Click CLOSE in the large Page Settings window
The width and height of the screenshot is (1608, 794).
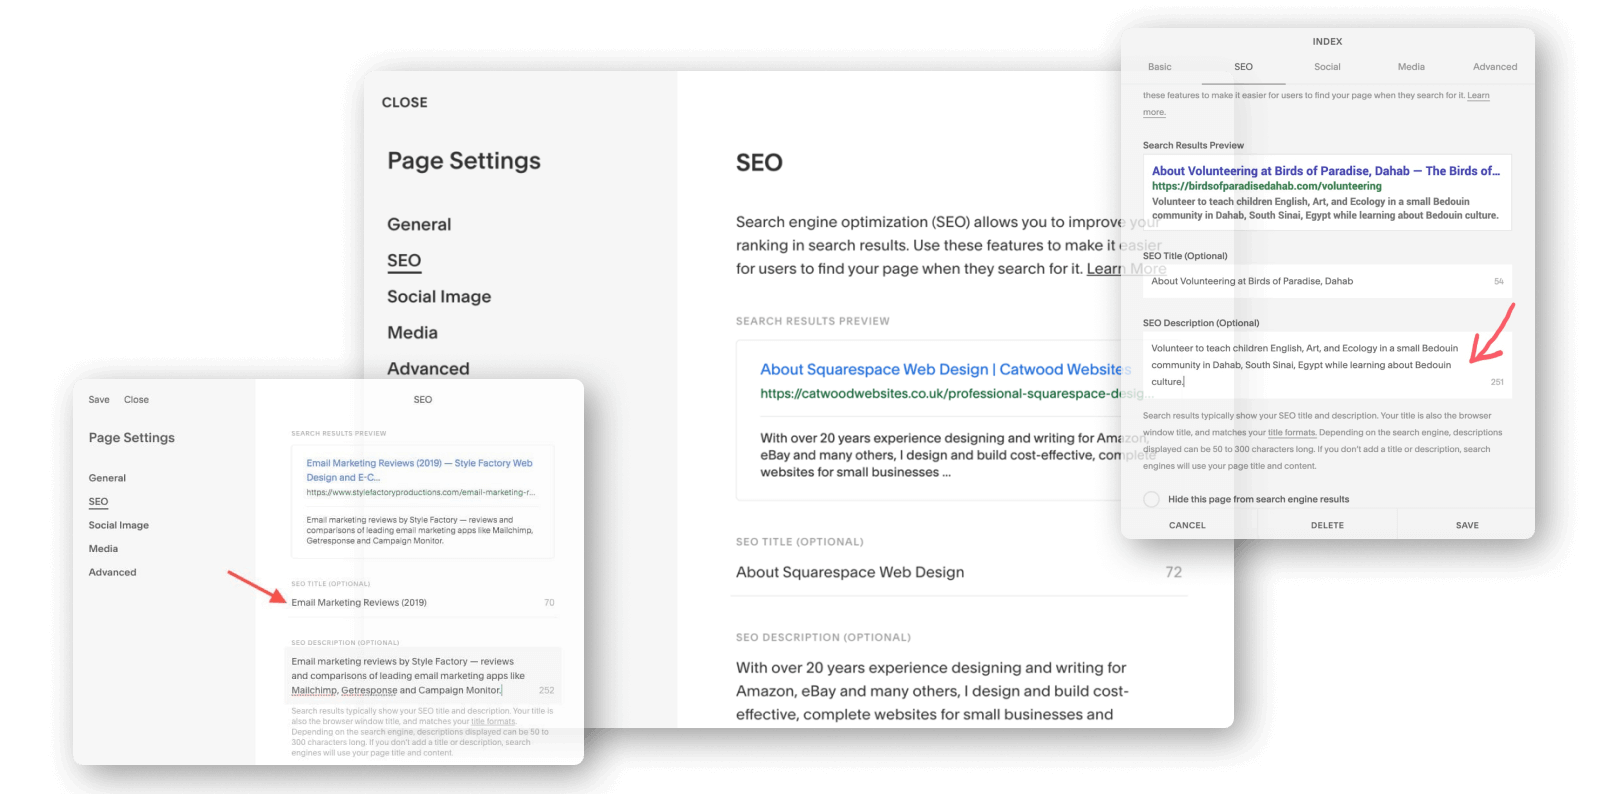404,102
